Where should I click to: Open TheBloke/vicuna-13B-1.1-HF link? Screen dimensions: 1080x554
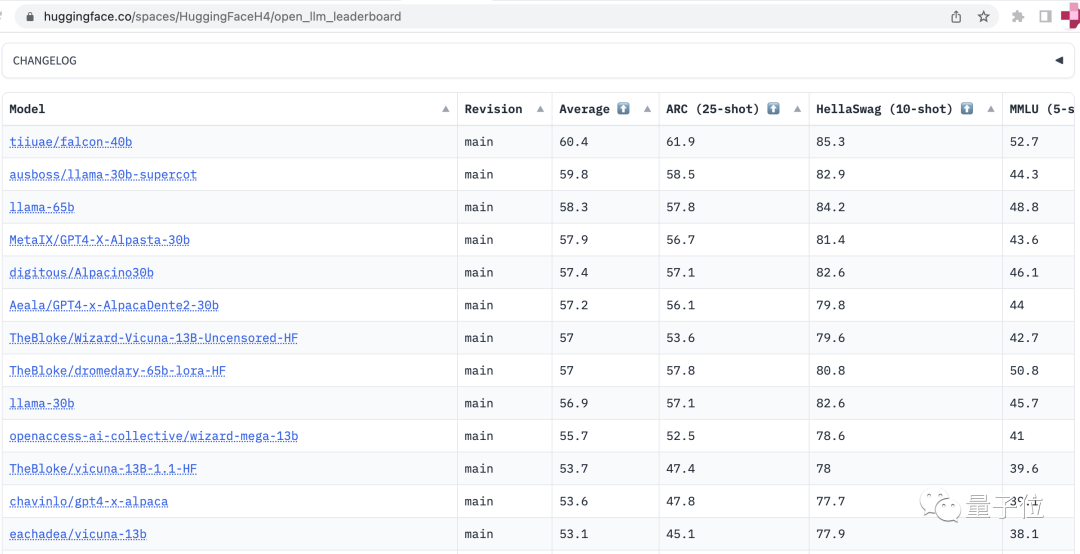[x=103, y=469]
